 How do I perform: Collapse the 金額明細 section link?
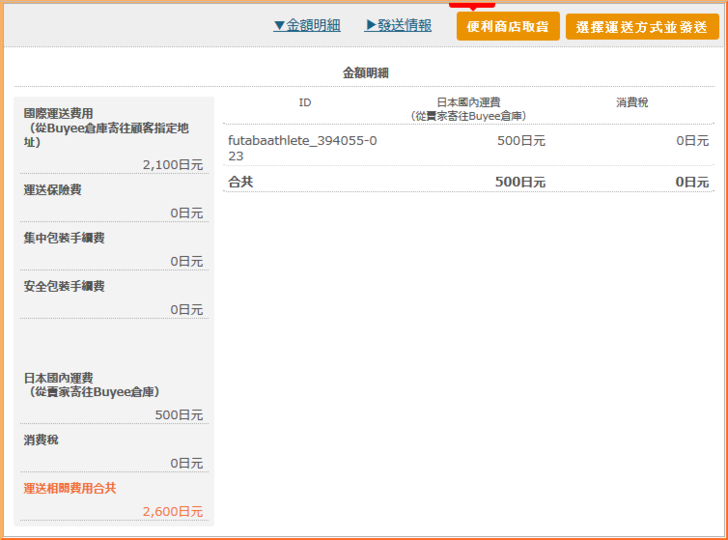point(307,25)
